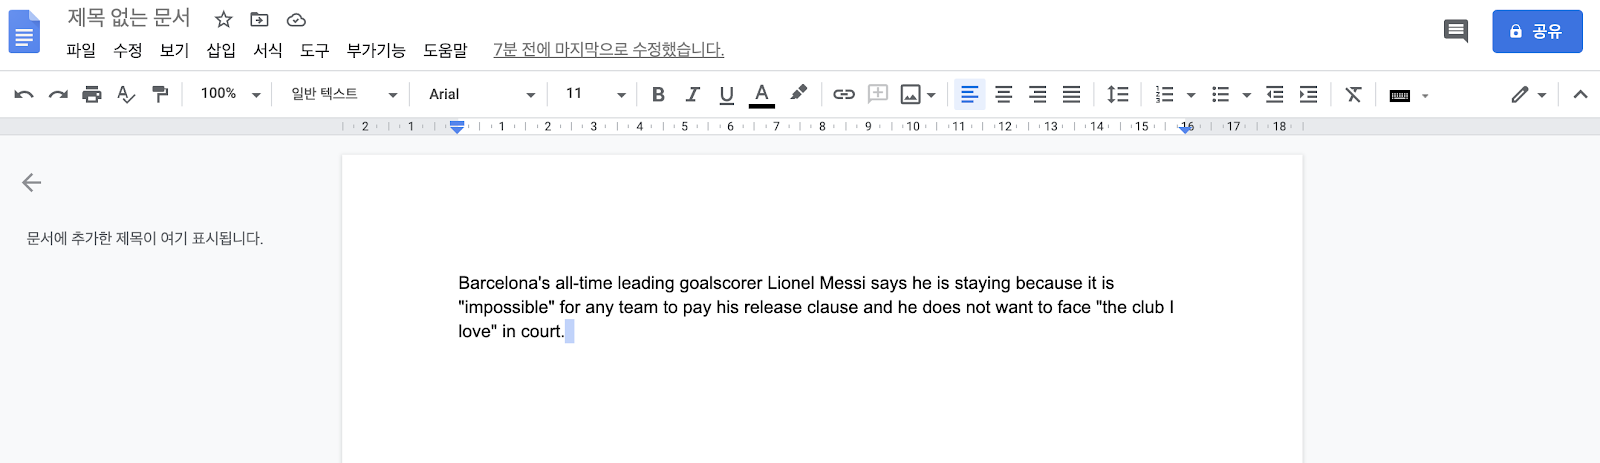The image size is (1600, 463).
Task: Click the word "Barcelona's" in the document
Action: click(x=504, y=283)
